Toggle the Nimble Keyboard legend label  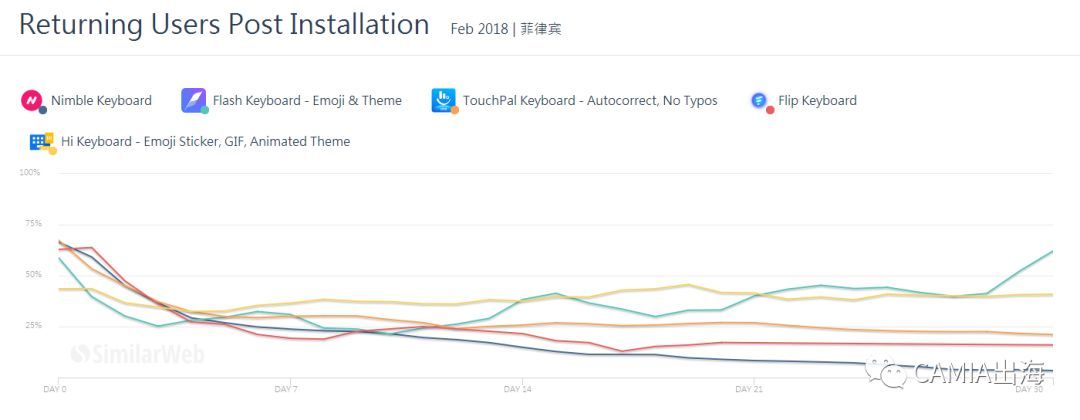101,100
